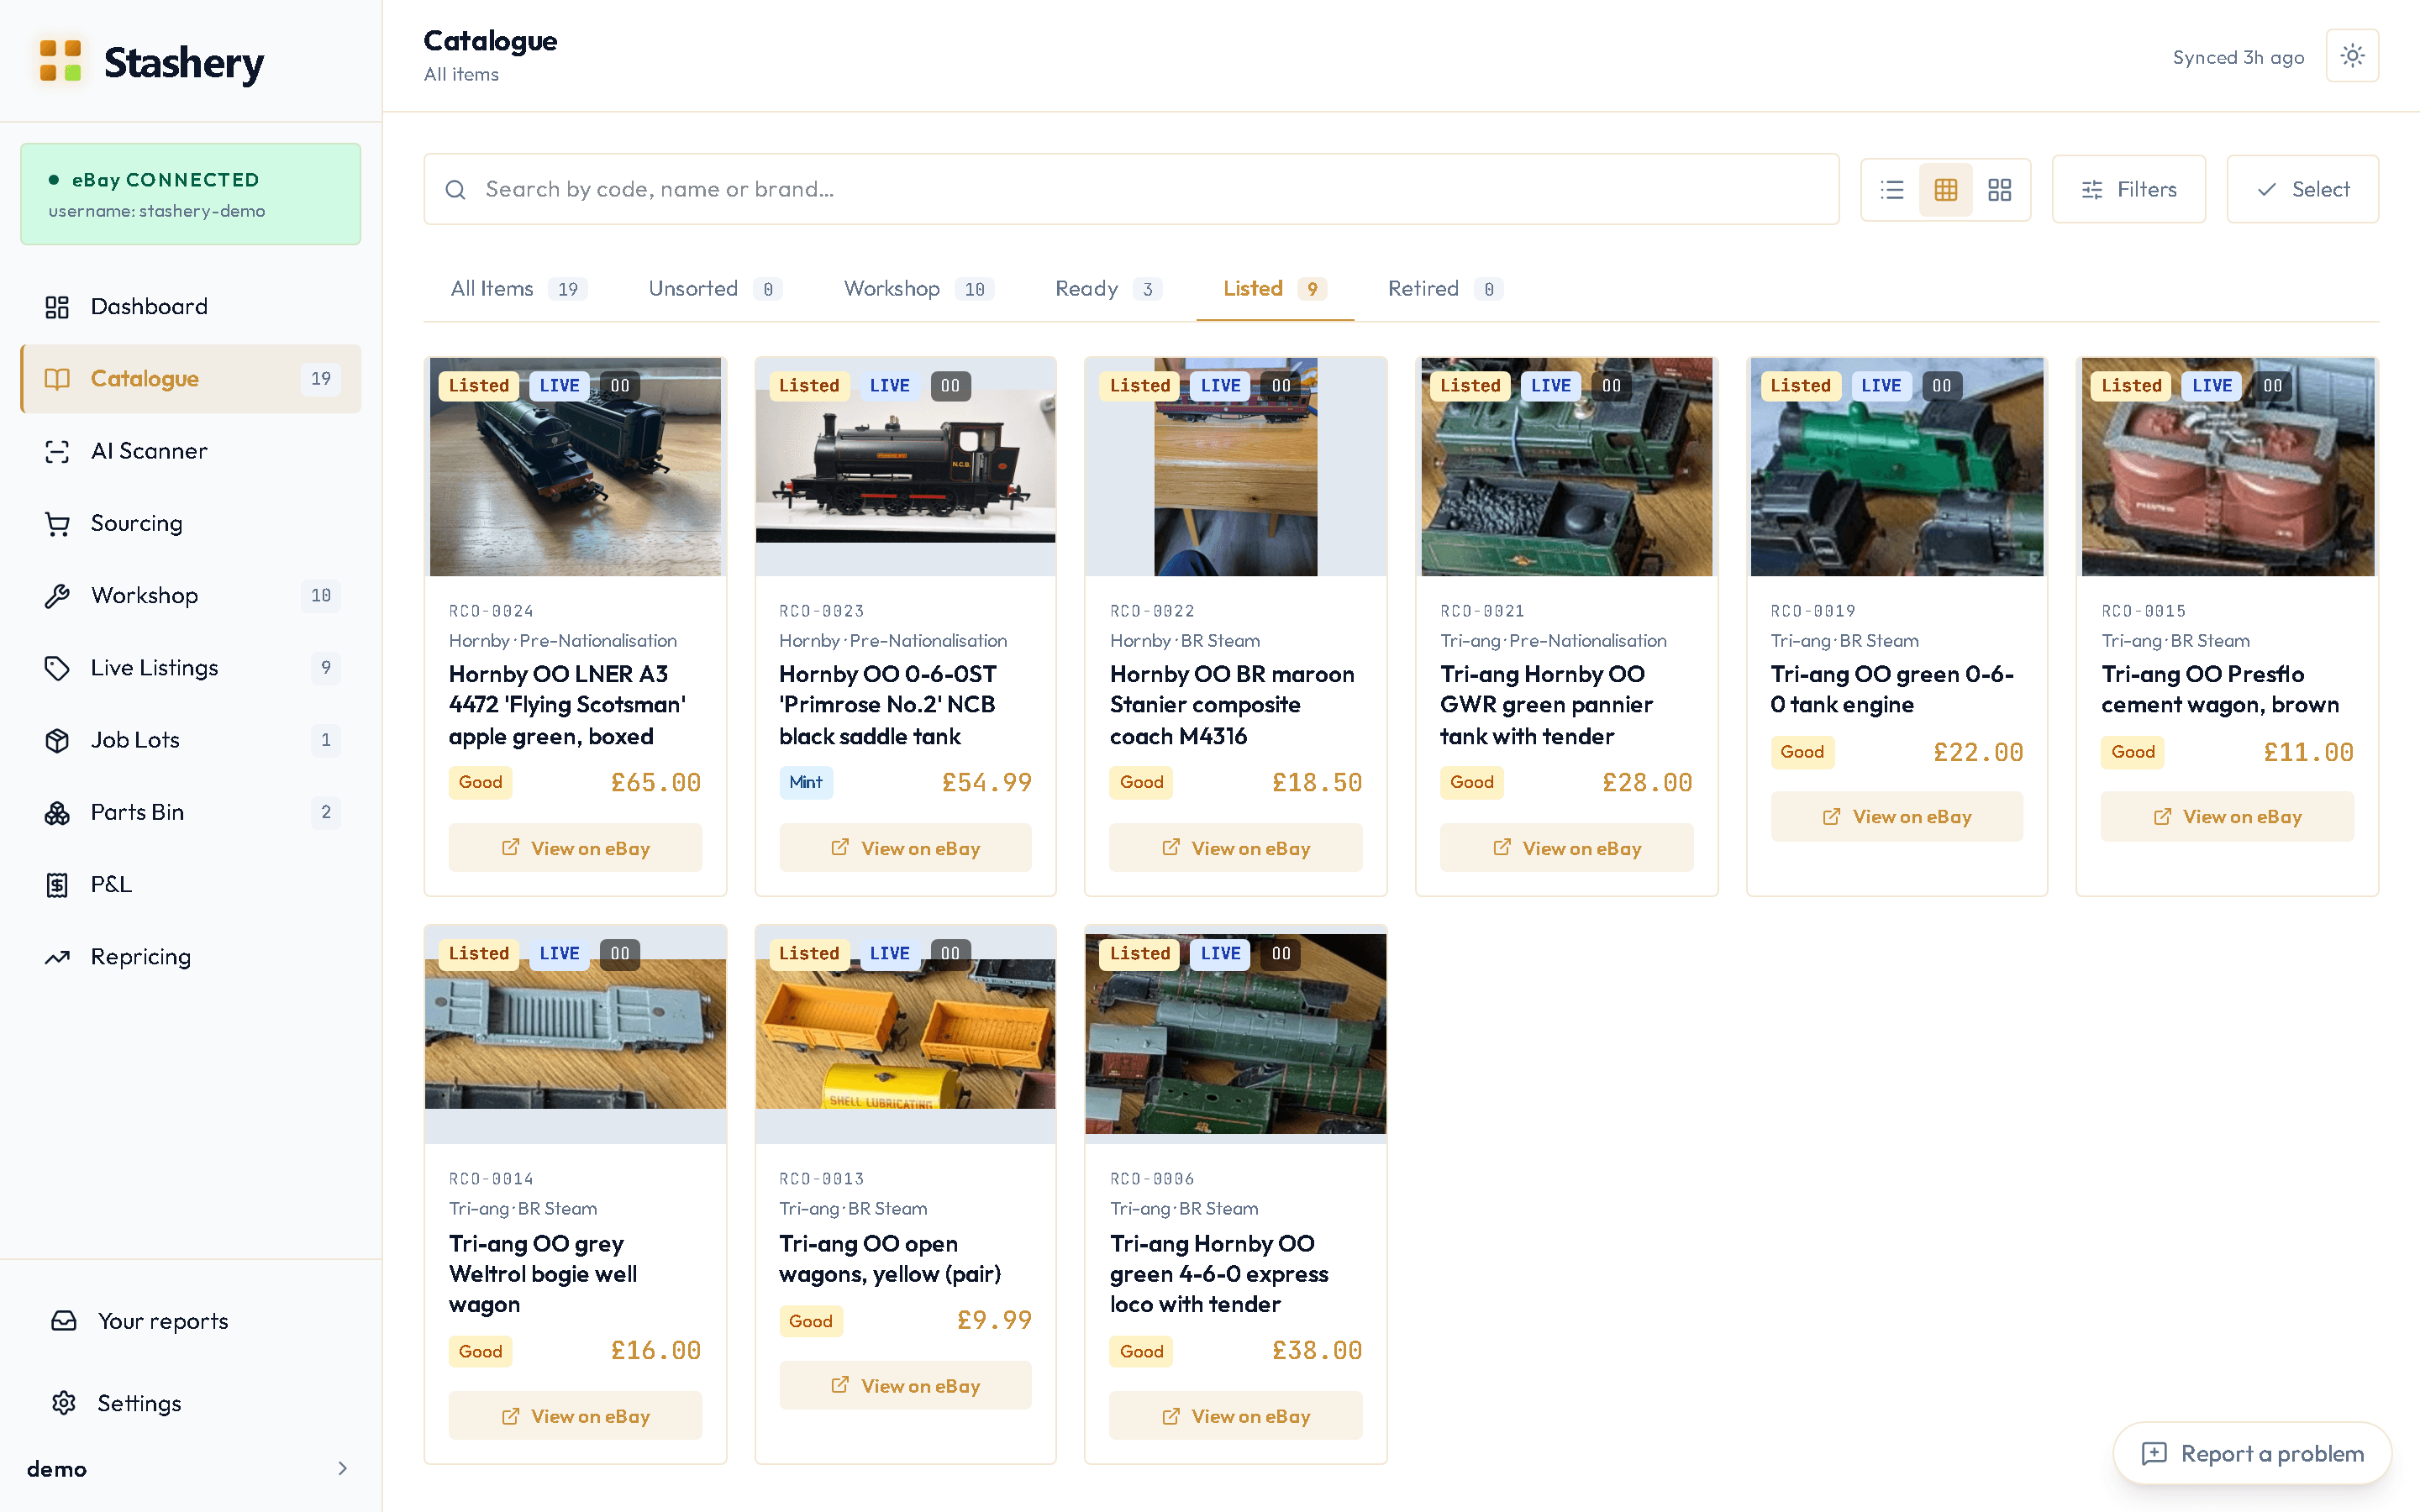This screenshot has height=1512, width=2420.
Task: View green 4-6-0 express loco on eBay
Action: tap(1236, 1416)
